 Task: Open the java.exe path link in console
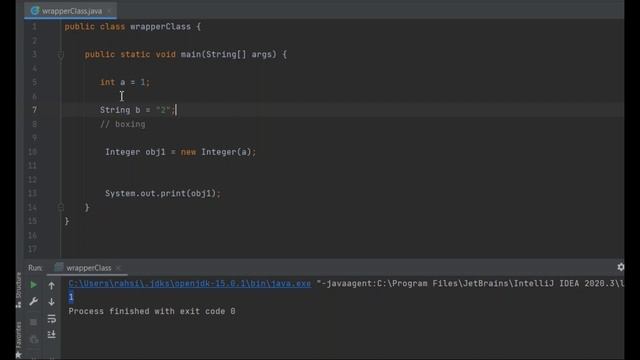pos(189,284)
